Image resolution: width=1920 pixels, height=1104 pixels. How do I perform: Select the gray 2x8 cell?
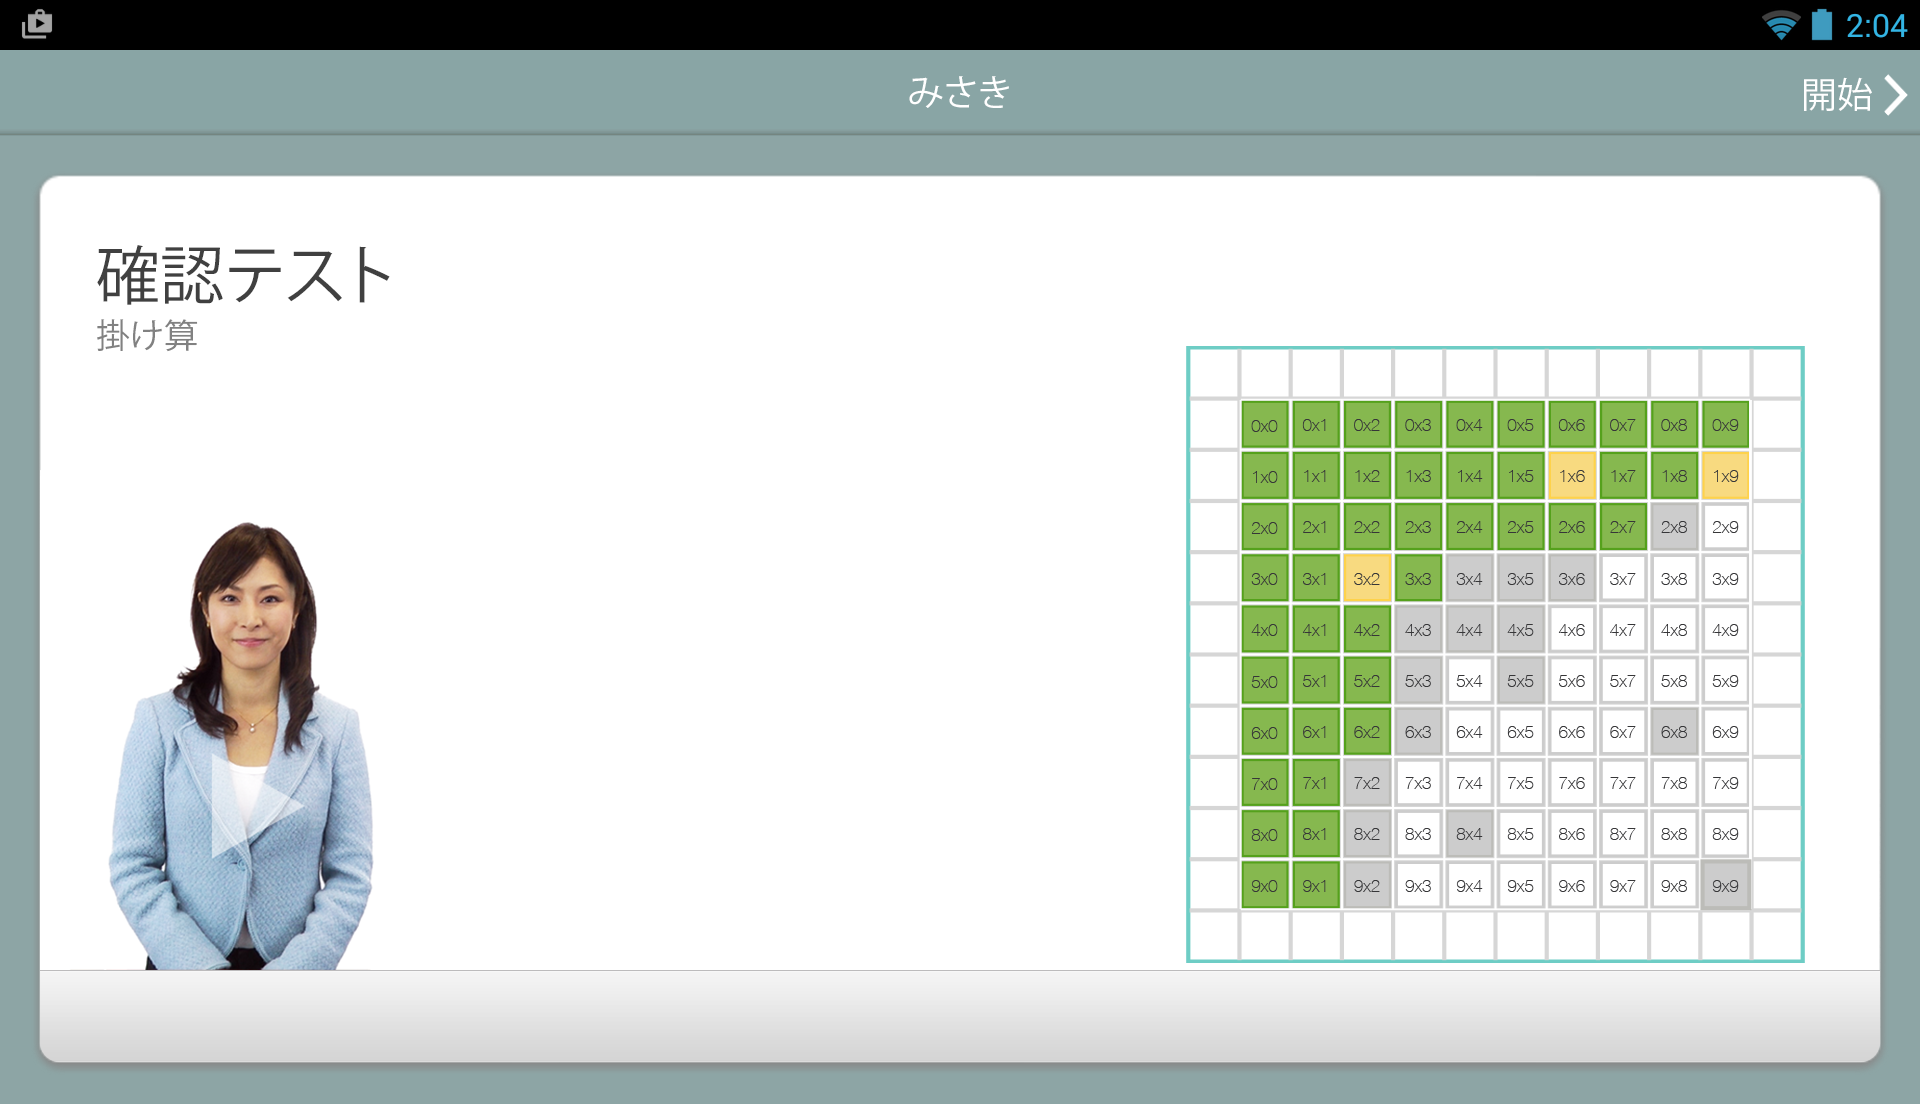(1673, 527)
